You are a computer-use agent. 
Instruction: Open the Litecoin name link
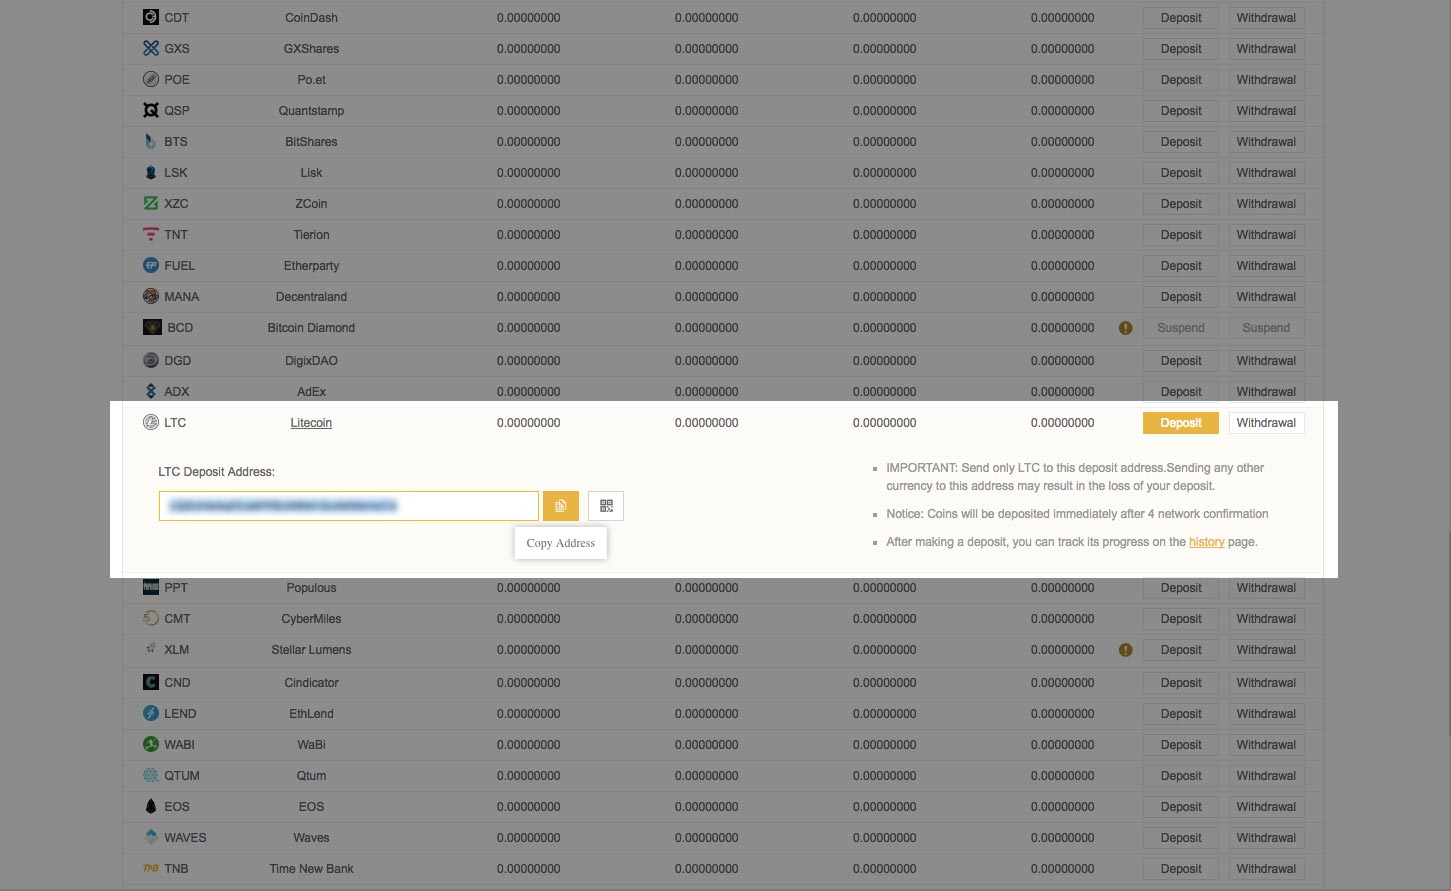coord(311,423)
